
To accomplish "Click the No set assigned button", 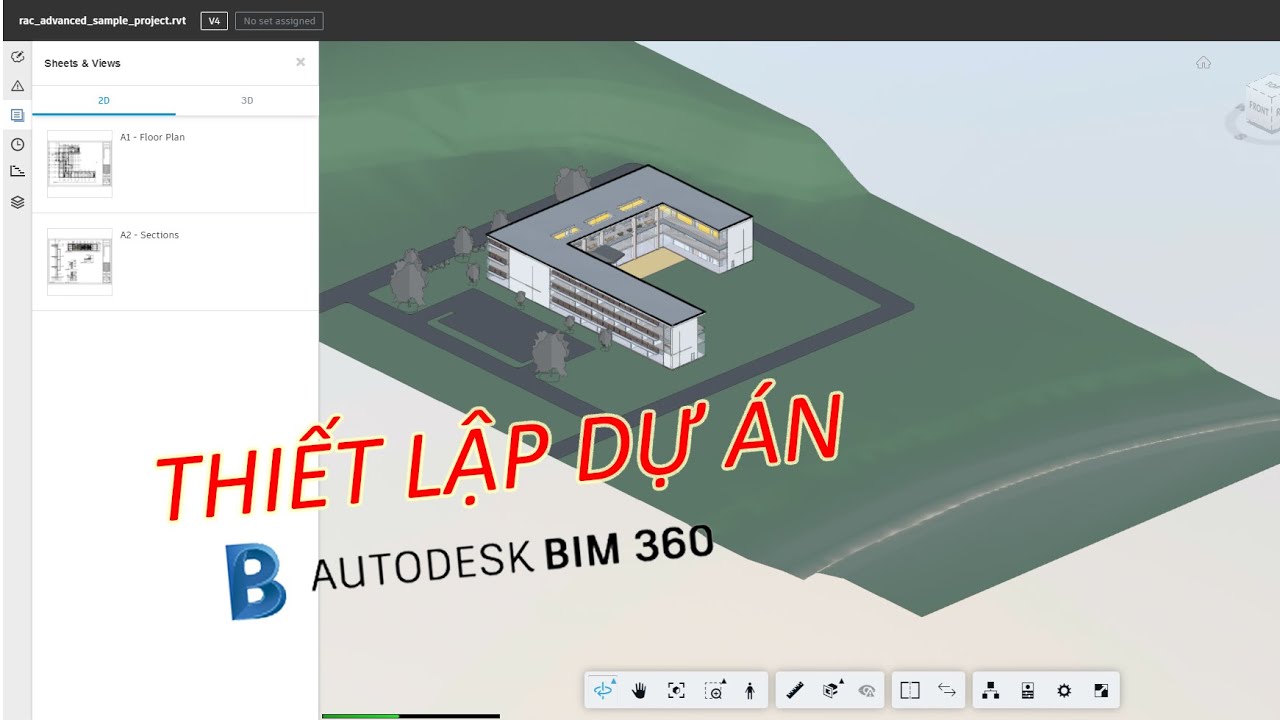I will pos(279,21).
